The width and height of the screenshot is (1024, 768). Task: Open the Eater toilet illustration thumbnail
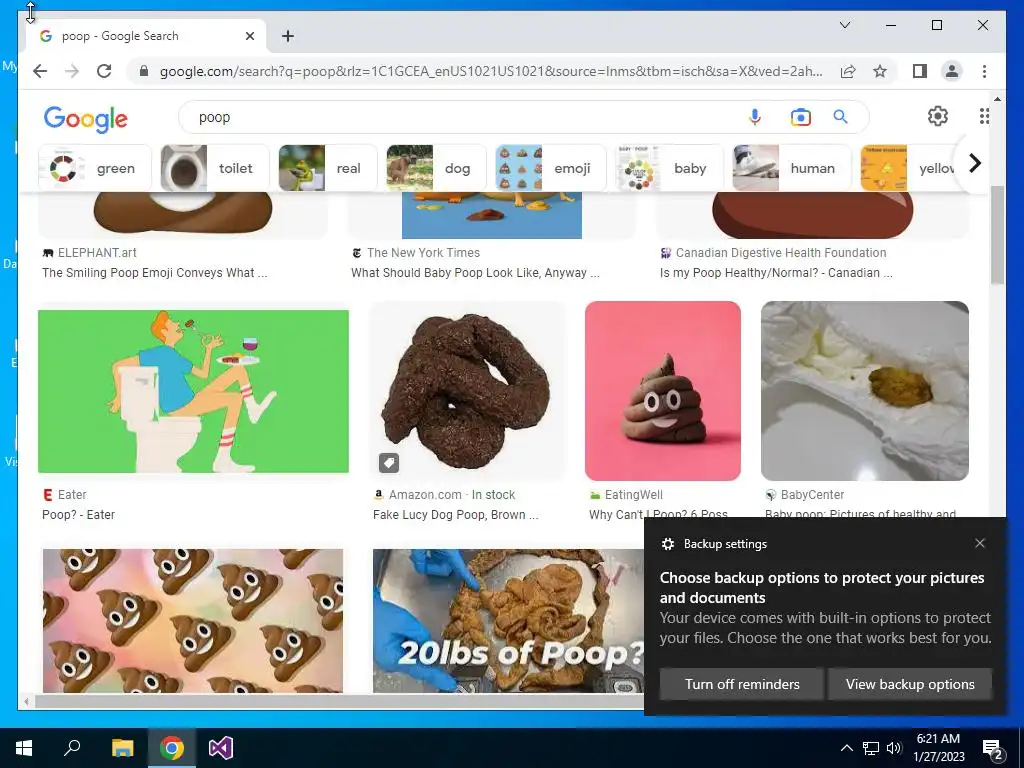193,391
